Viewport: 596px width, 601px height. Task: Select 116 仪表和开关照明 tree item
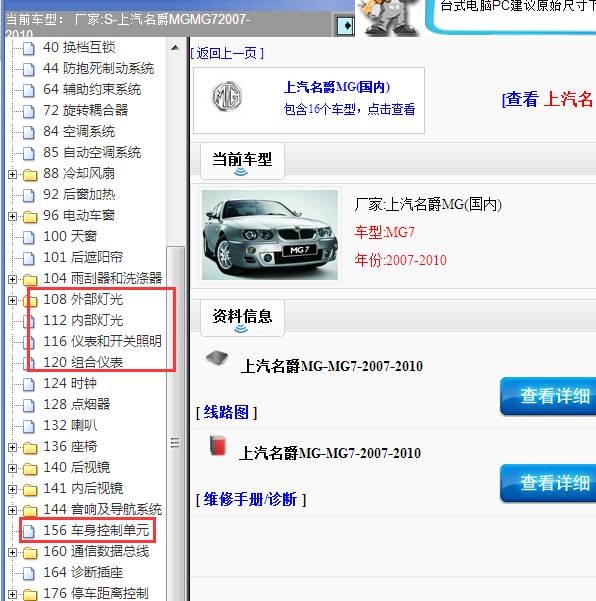click(x=102, y=342)
